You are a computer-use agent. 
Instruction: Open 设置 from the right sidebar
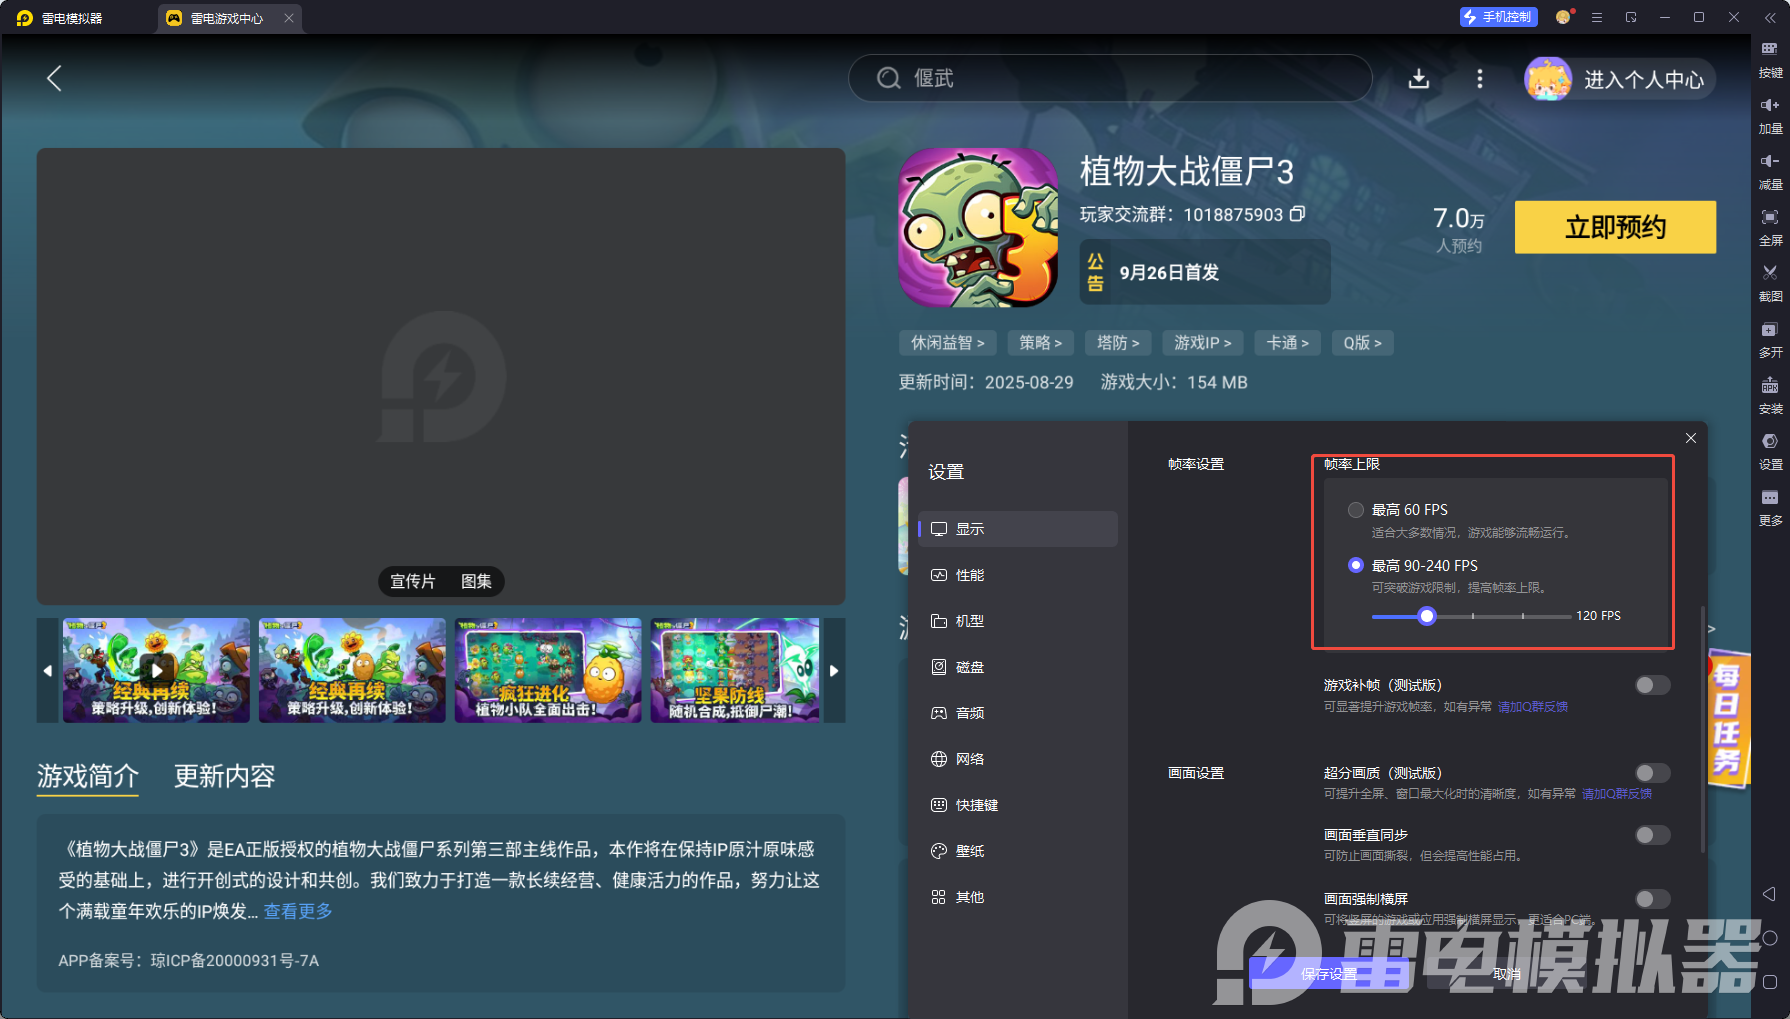(x=1770, y=451)
